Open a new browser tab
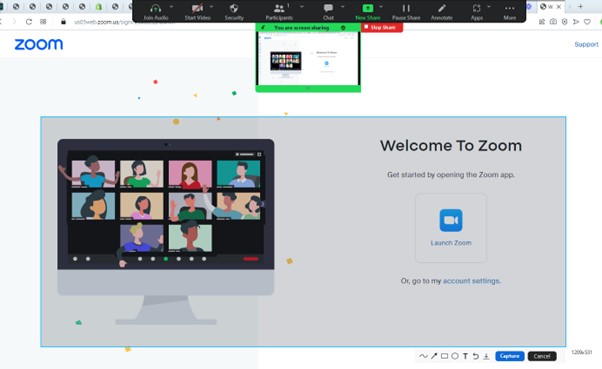Image resolution: width=602 pixels, height=369 pixels. pyautogui.click(x=580, y=7)
